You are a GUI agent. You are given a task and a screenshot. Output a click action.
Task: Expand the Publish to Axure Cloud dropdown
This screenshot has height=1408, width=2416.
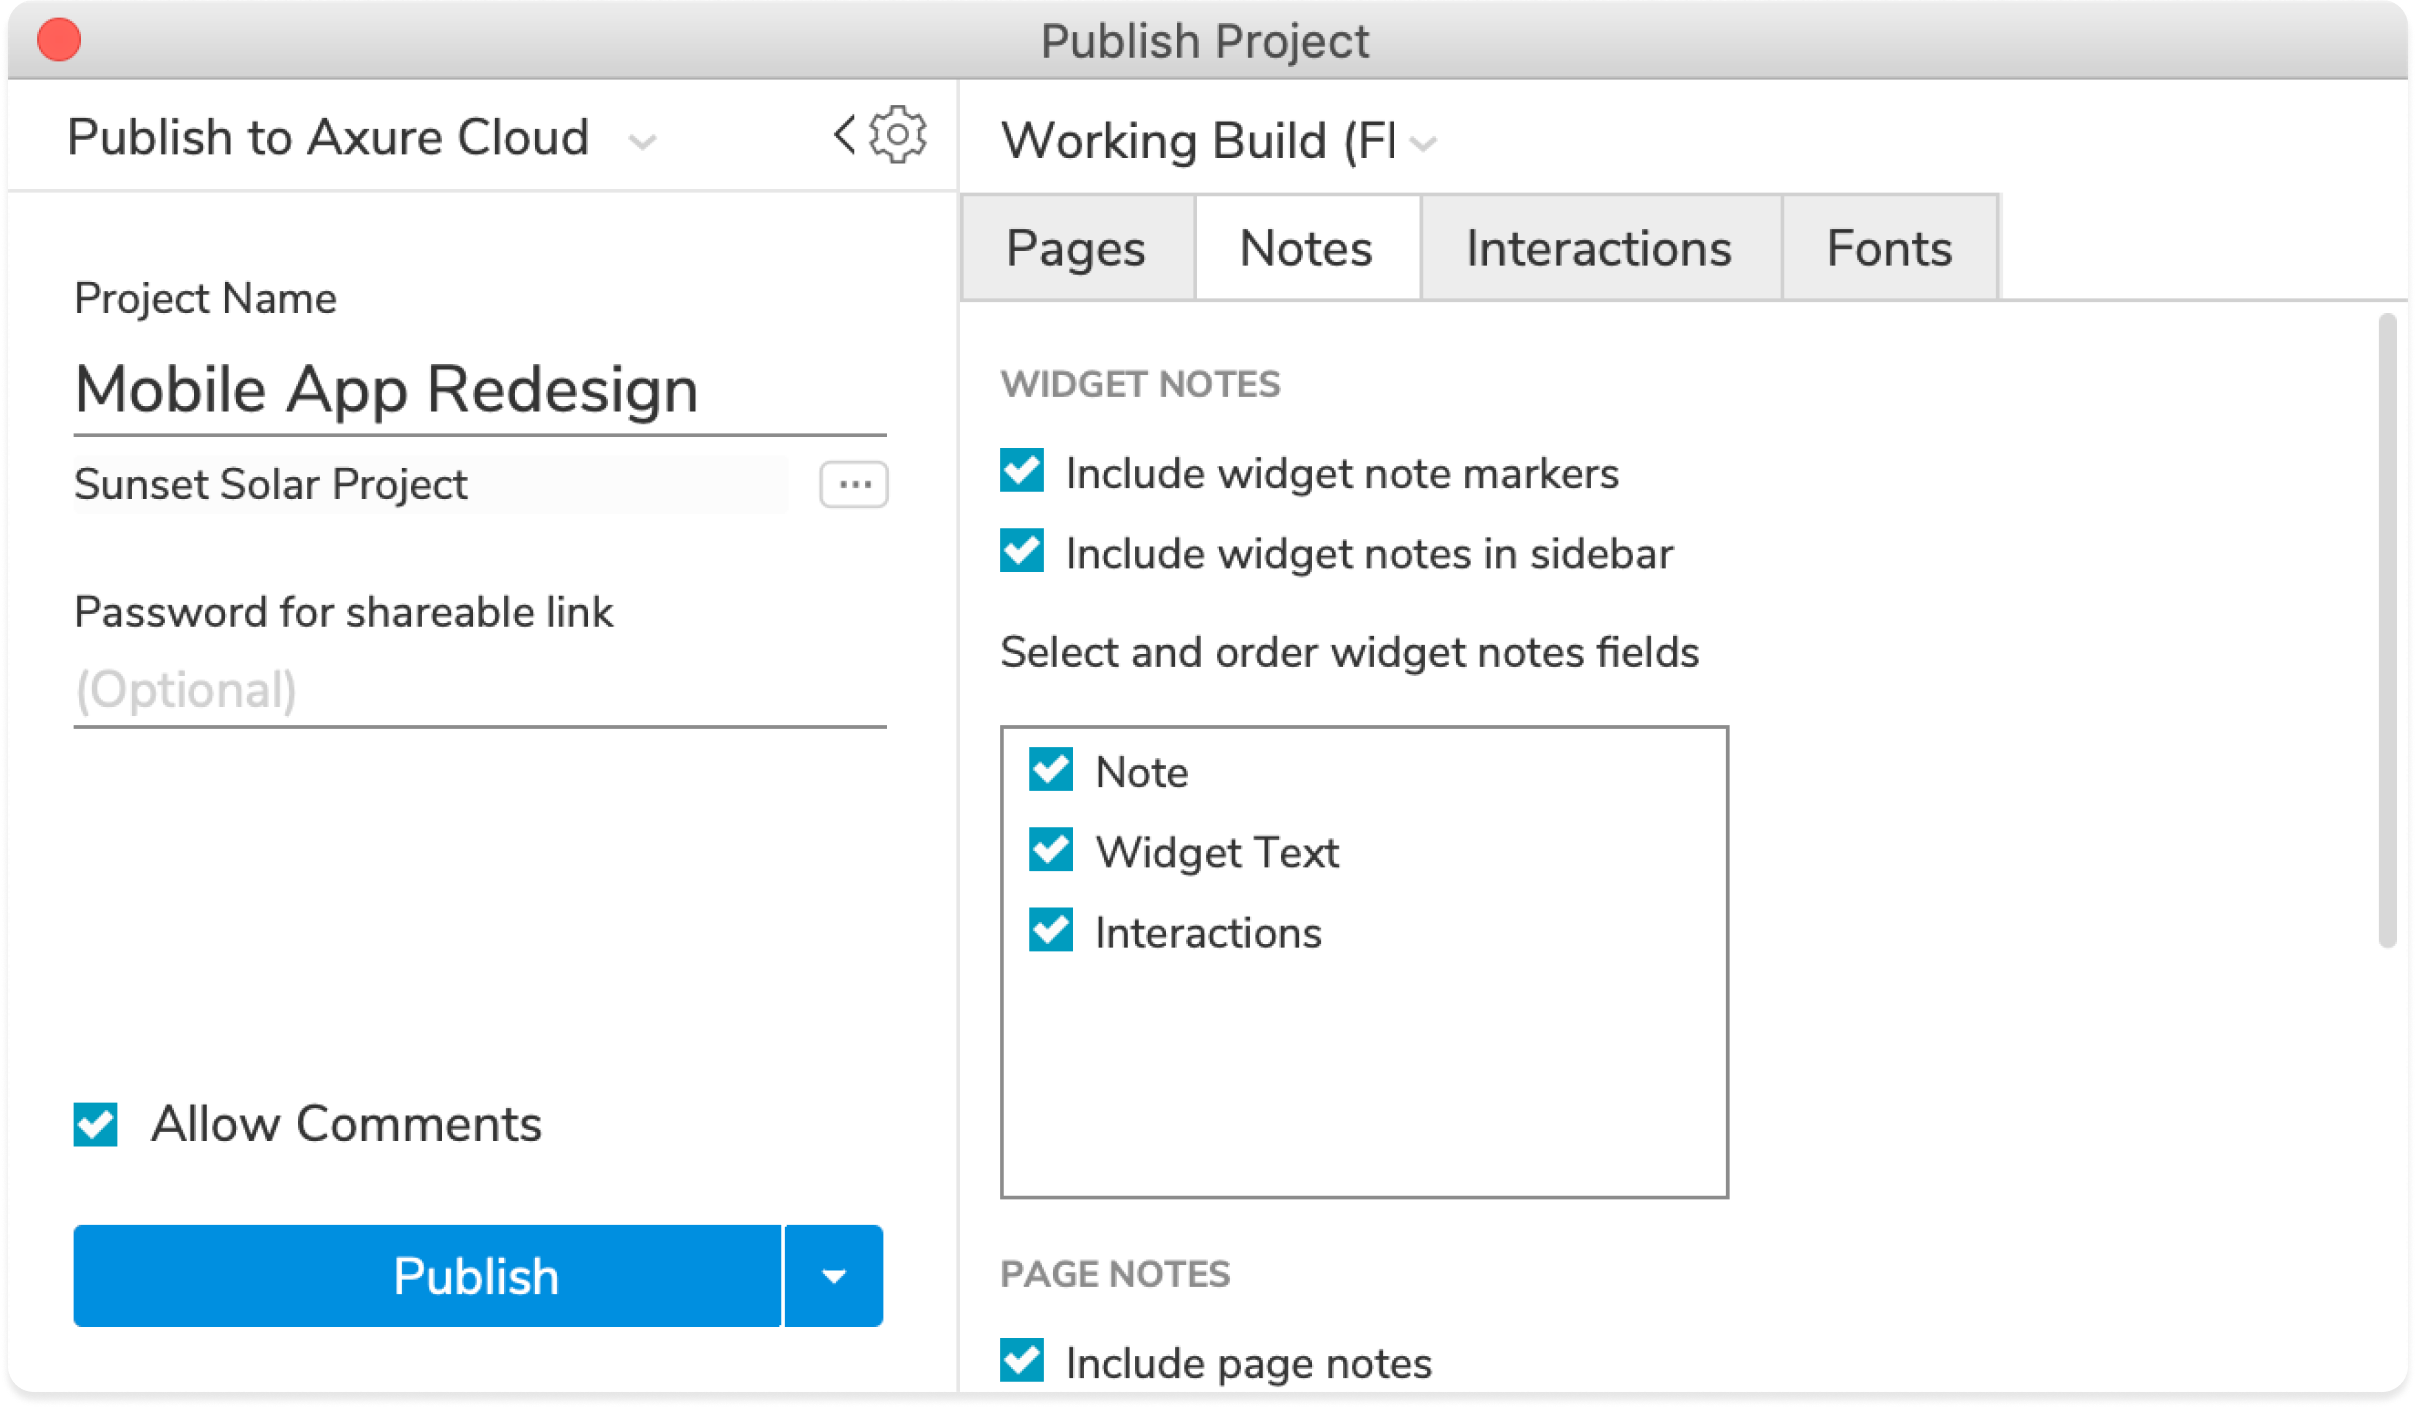pos(642,141)
